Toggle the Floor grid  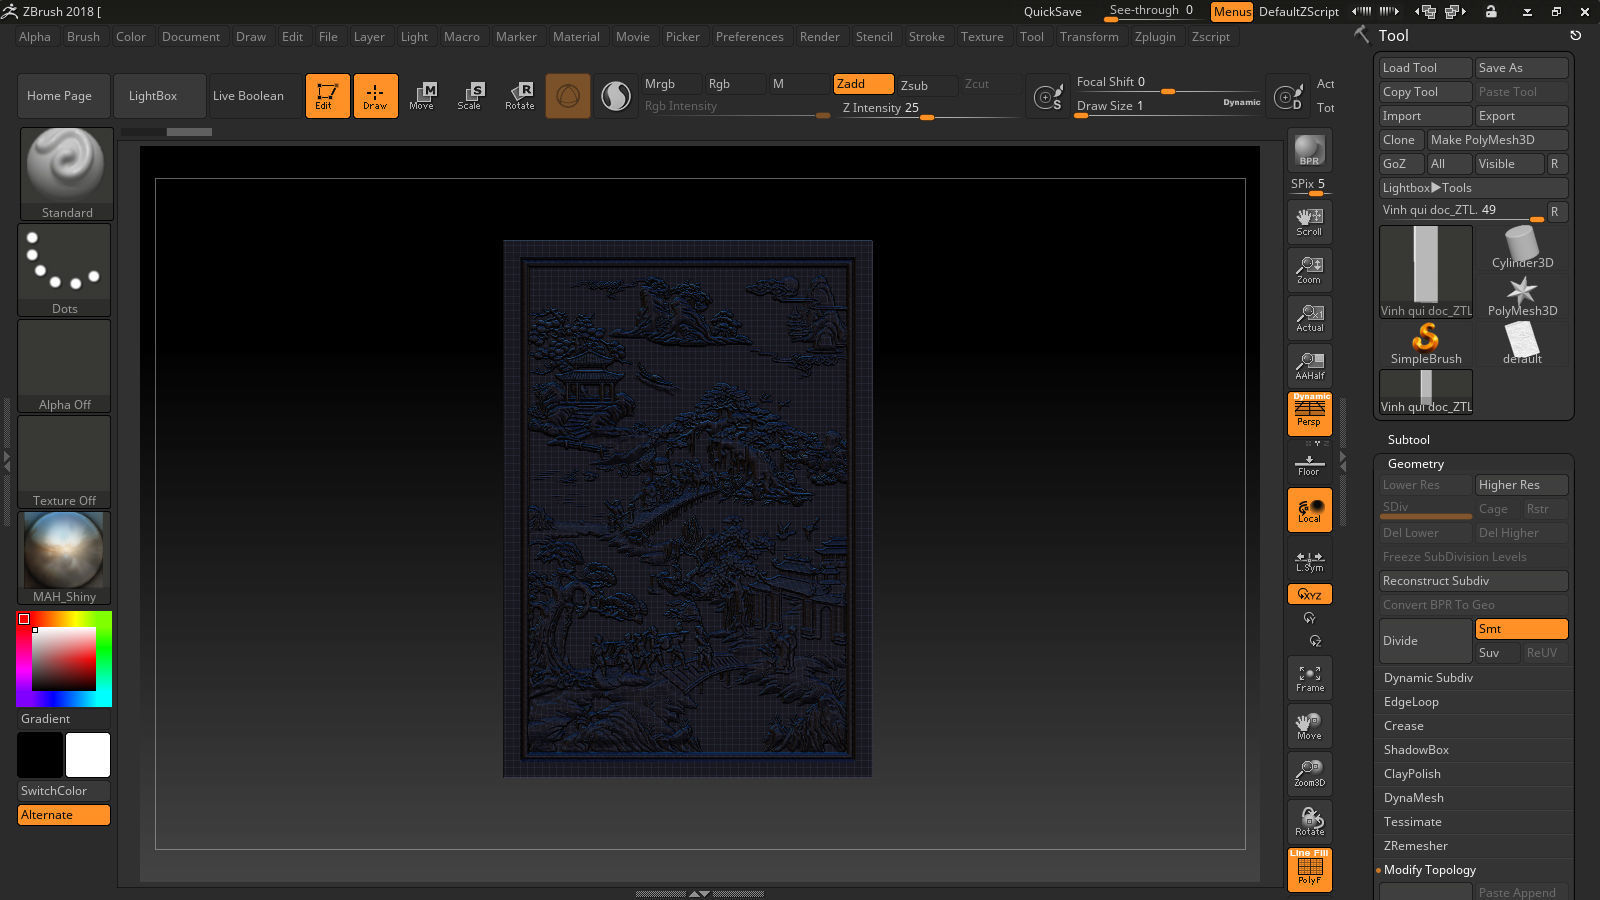1309,465
